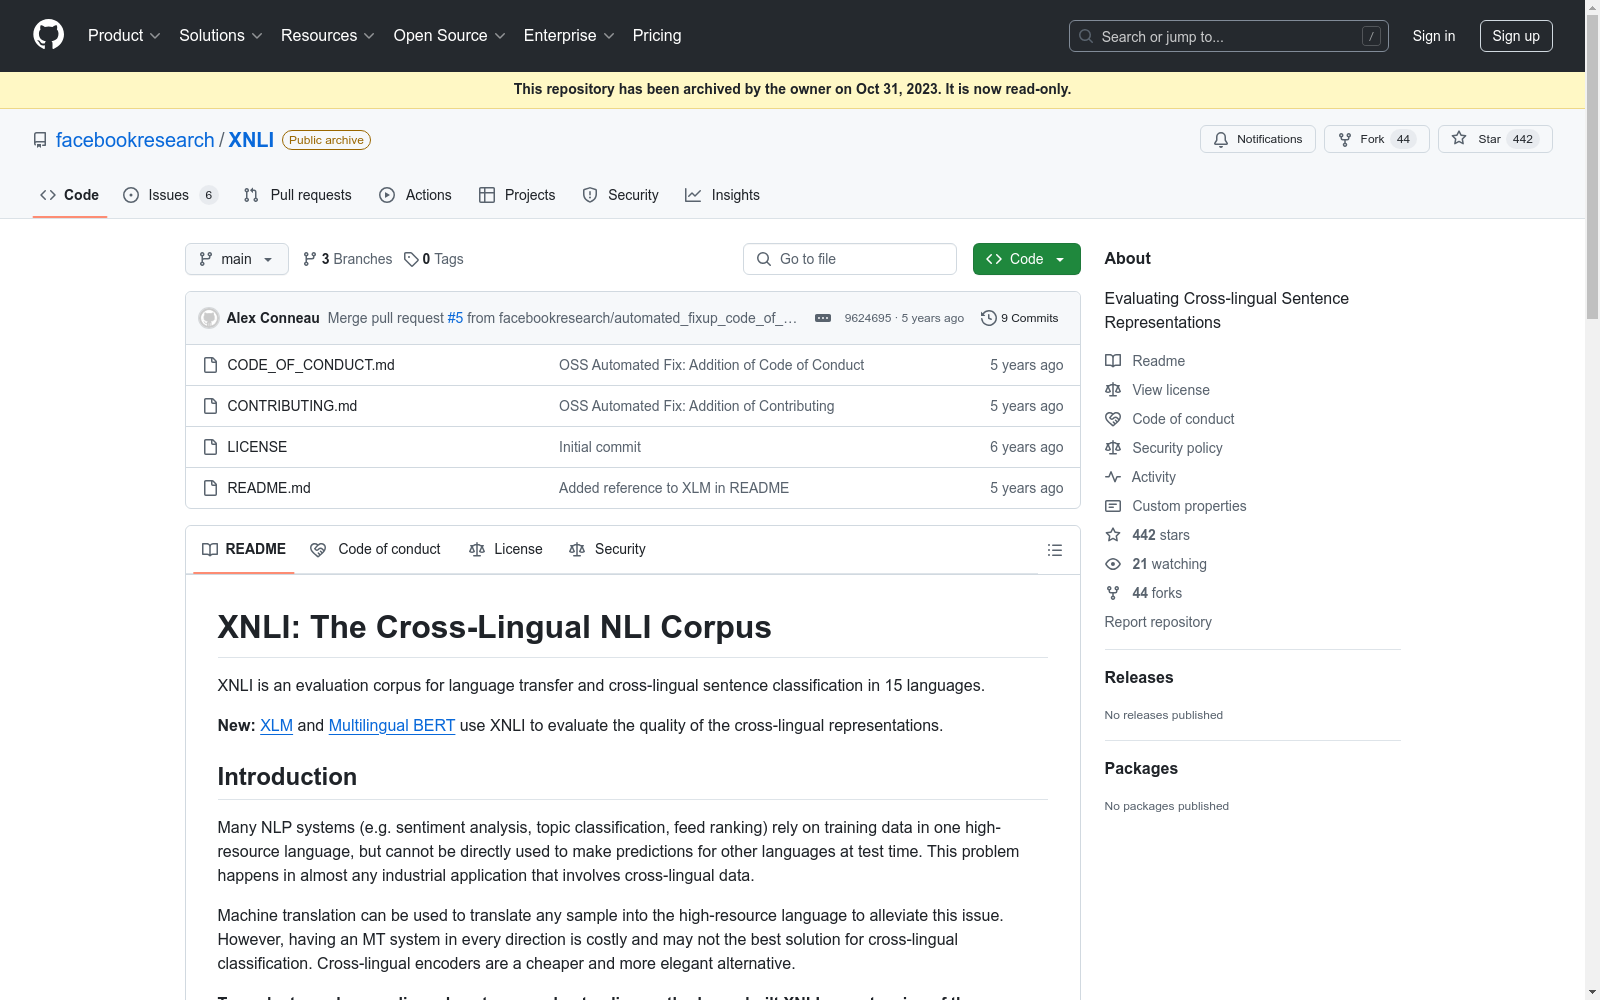Screen dimensions: 1600x1000
Task: Open the 'Initial commit' message
Action: pyautogui.click(x=600, y=447)
